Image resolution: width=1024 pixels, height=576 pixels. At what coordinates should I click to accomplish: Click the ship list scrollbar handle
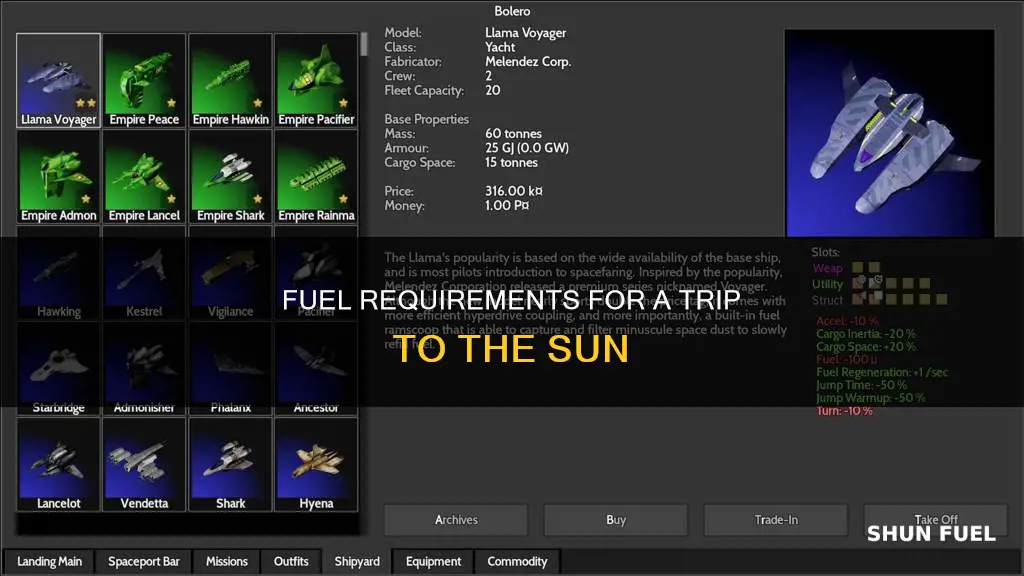coord(364,44)
